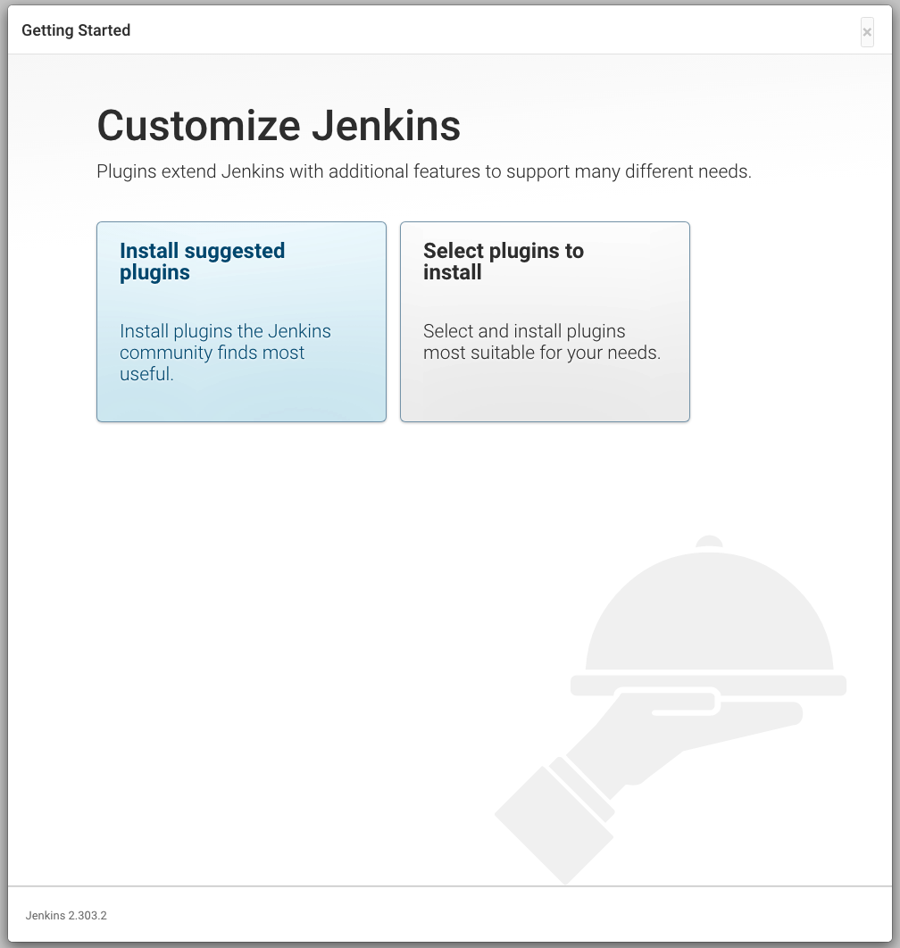
Task: Click the Jenkins 2.303.2 version label
Action: pyautogui.click(x=66, y=915)
